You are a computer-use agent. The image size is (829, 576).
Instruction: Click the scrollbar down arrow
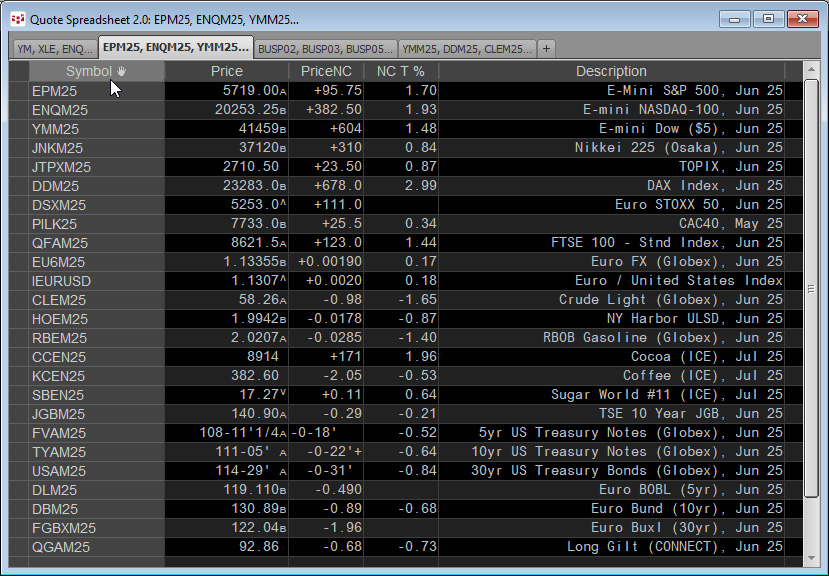811,557
